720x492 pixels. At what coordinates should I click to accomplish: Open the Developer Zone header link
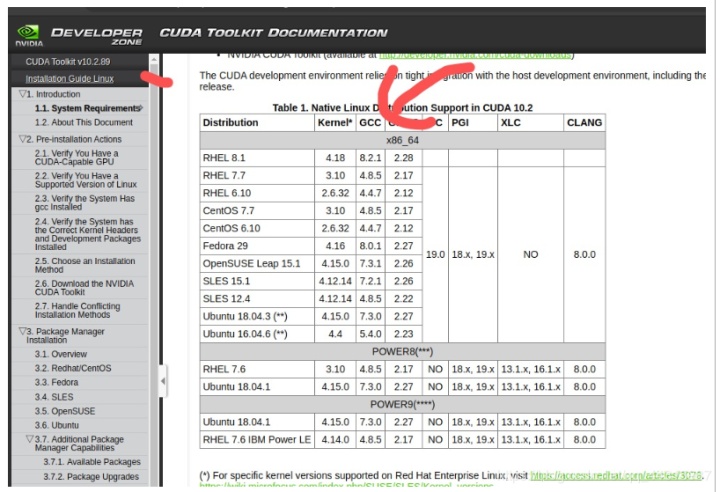(96, 36)
